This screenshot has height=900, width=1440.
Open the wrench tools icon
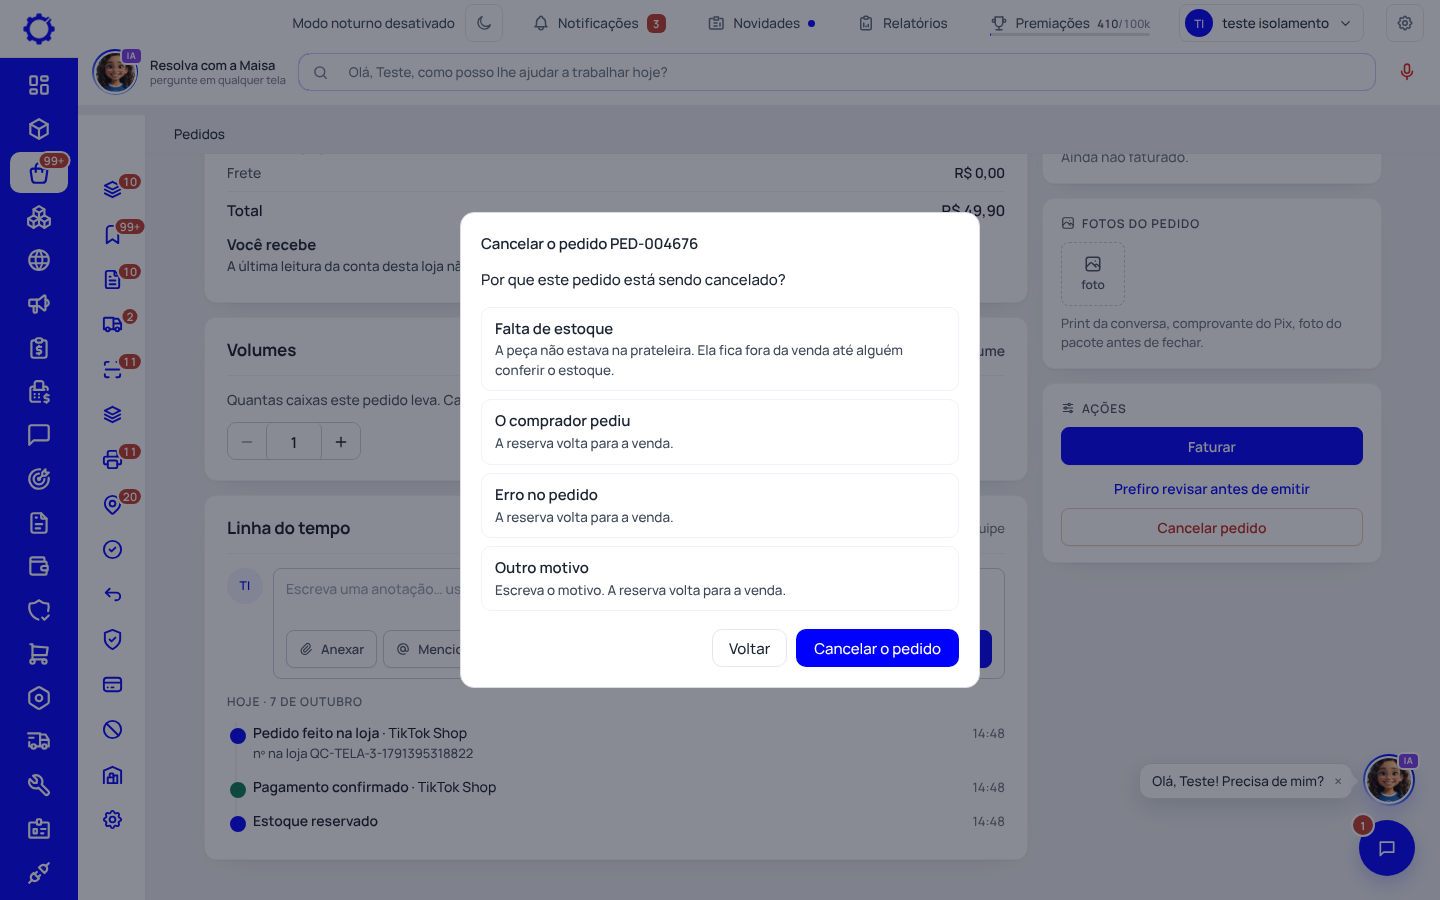pyautogui.click(x=39, y=785)
